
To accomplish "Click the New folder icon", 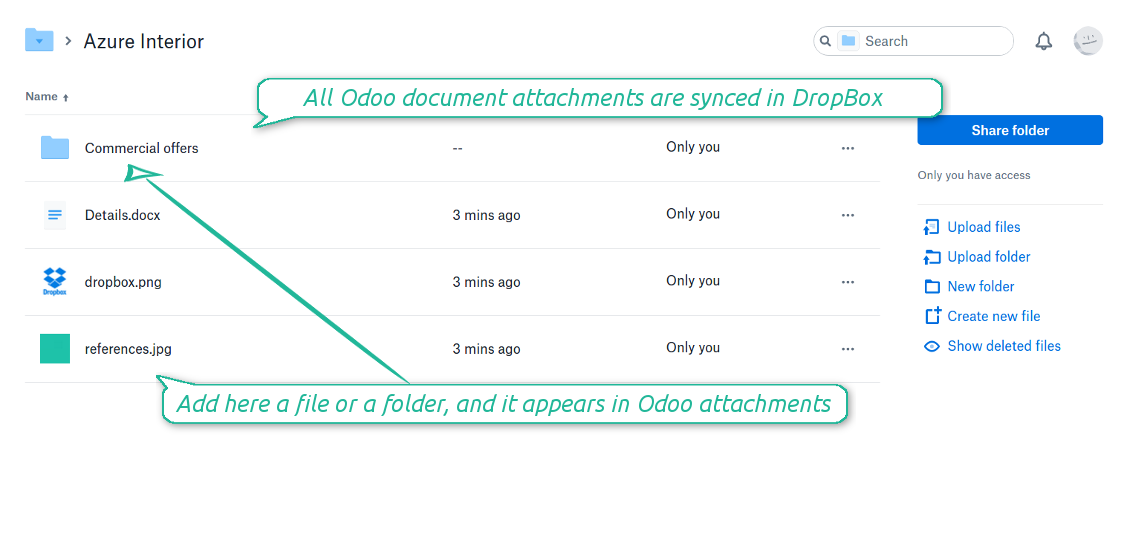I will [932, 287].
